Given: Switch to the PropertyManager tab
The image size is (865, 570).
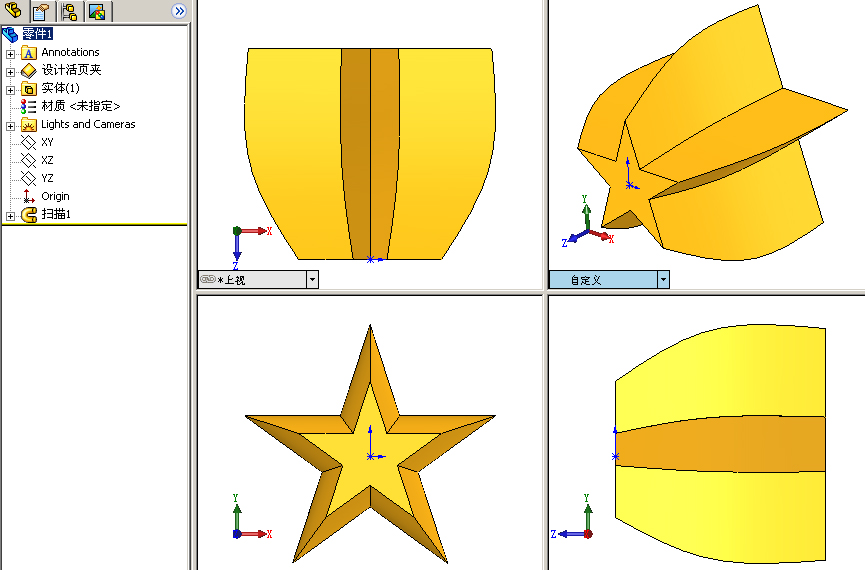Looking at the screenshot, I should pyautogui.click(x=41, y=10).
